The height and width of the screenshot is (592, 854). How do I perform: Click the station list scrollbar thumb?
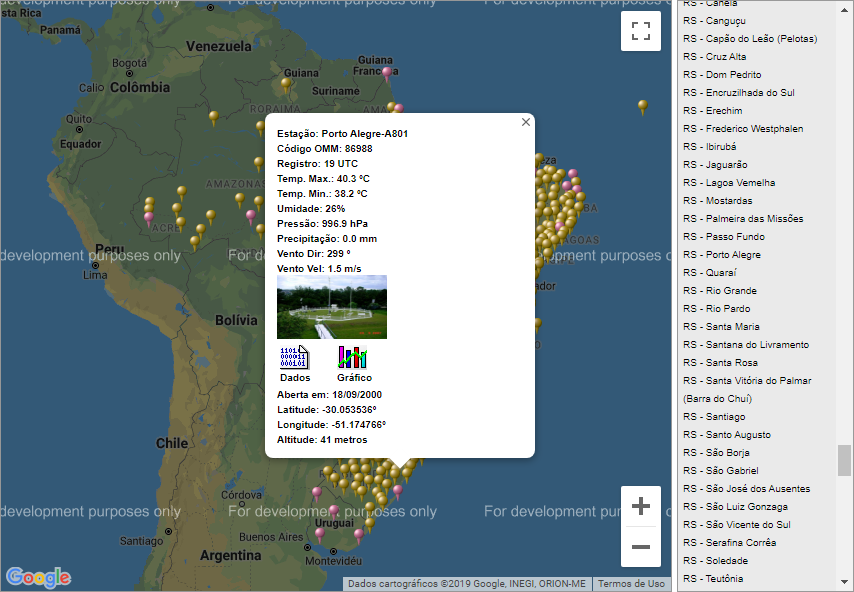tap(845, 460)
